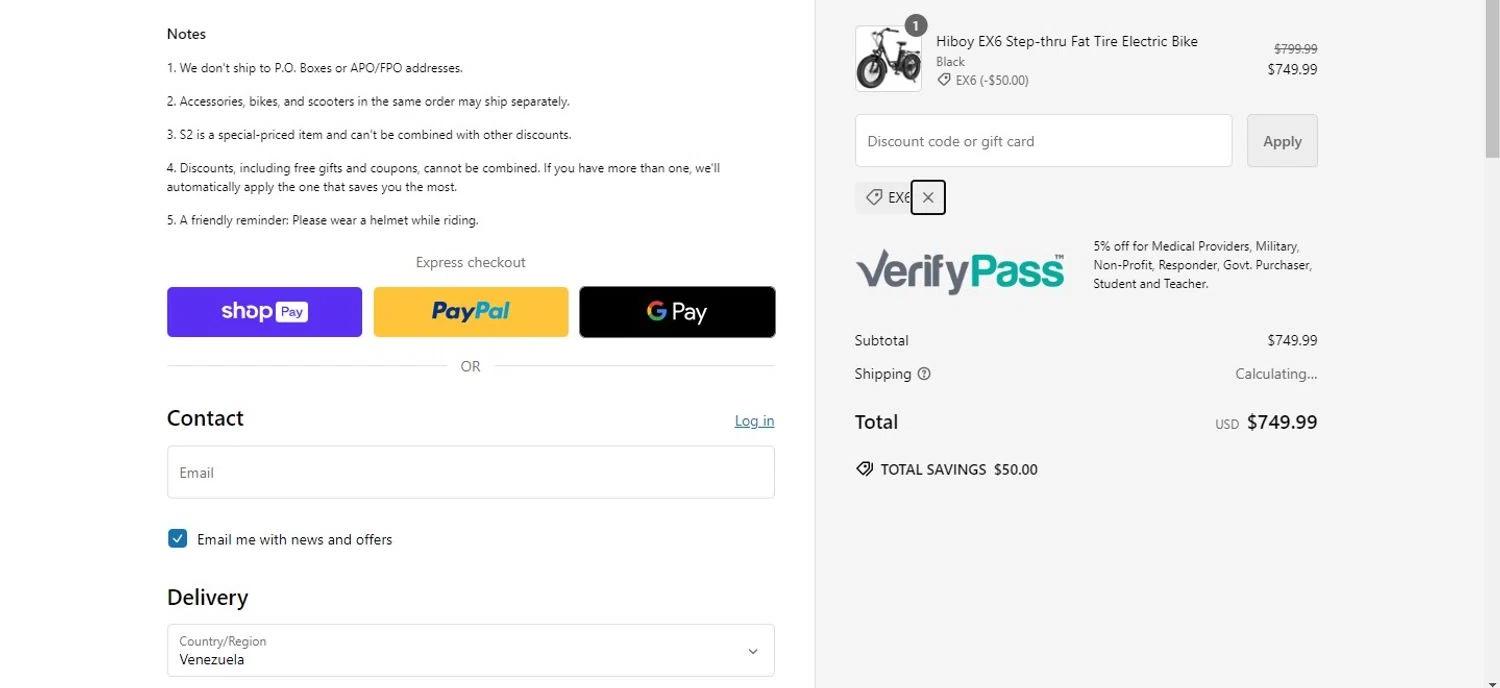Screen dimensions: 1500x688
Task: Click the VerifyPass logo
Action: click(x=960, y=270)
